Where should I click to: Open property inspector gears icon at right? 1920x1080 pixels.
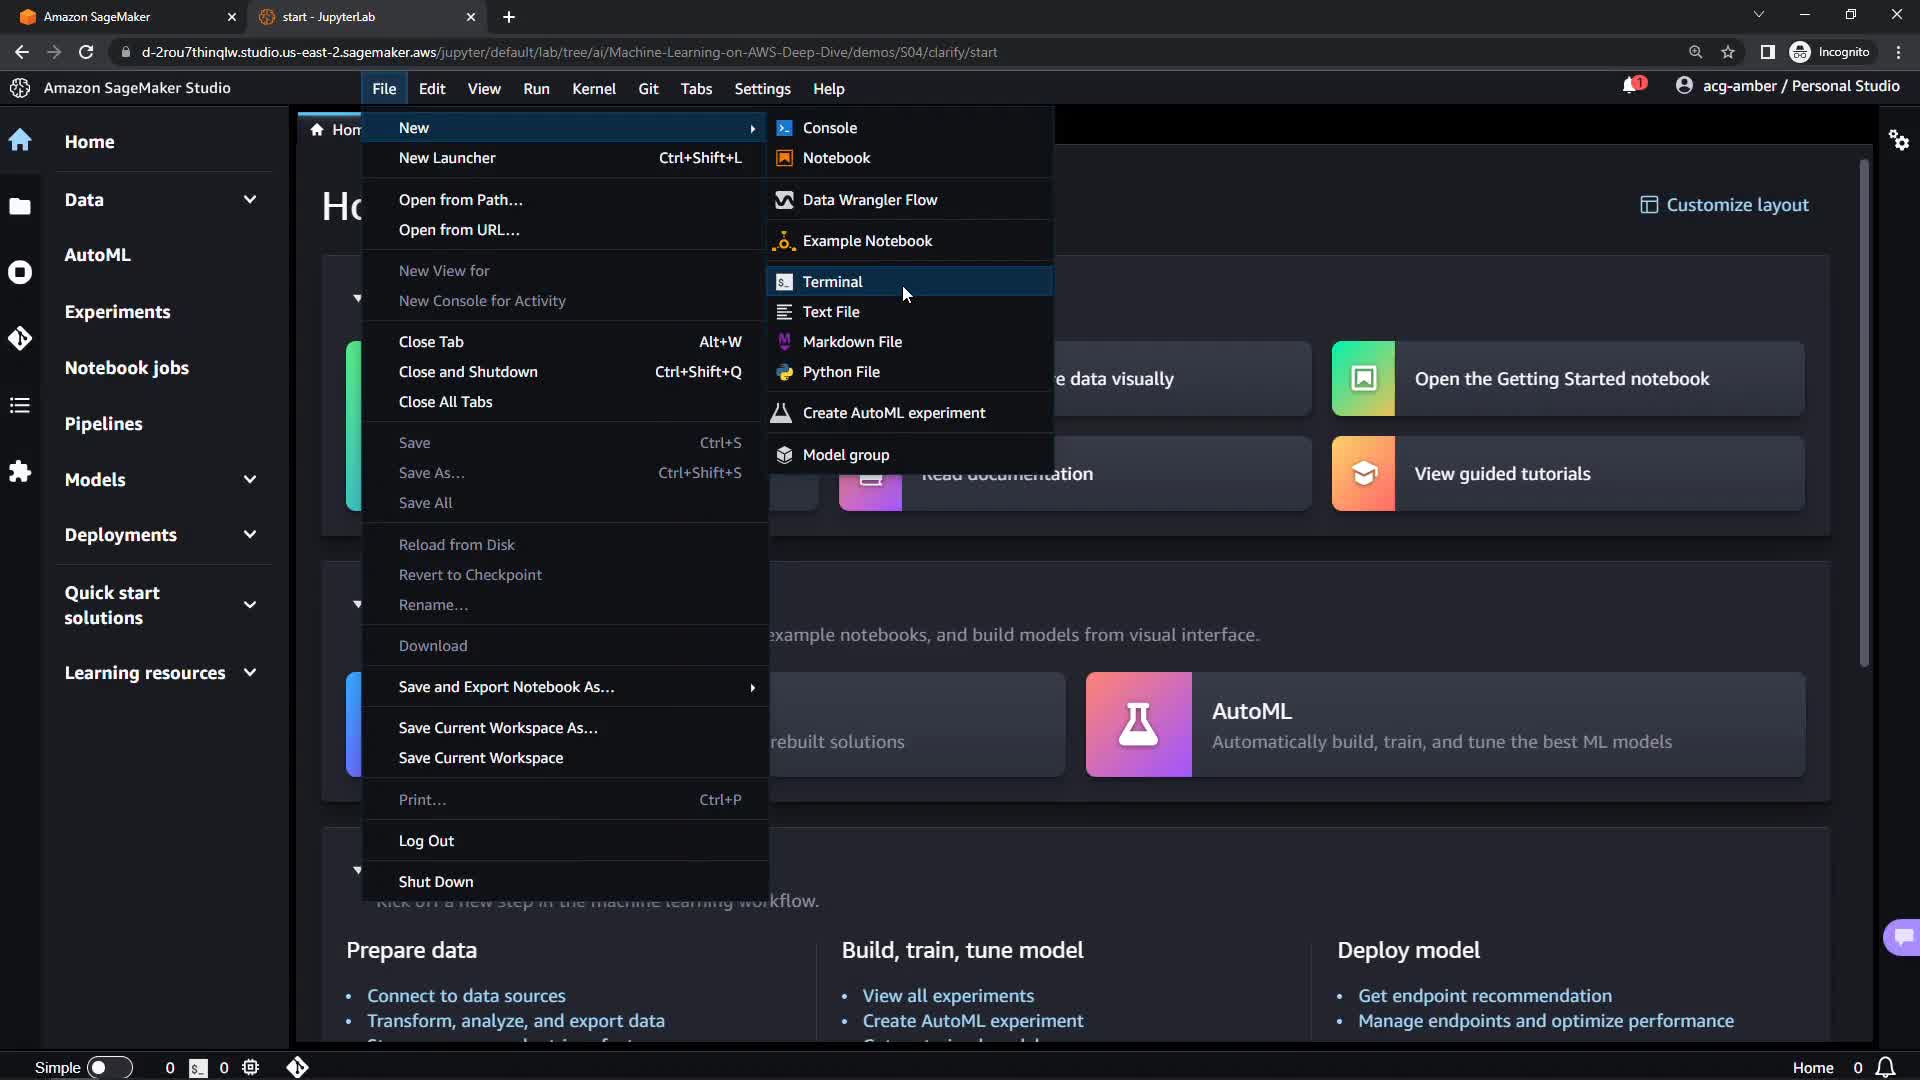(x=1898, y=140)
